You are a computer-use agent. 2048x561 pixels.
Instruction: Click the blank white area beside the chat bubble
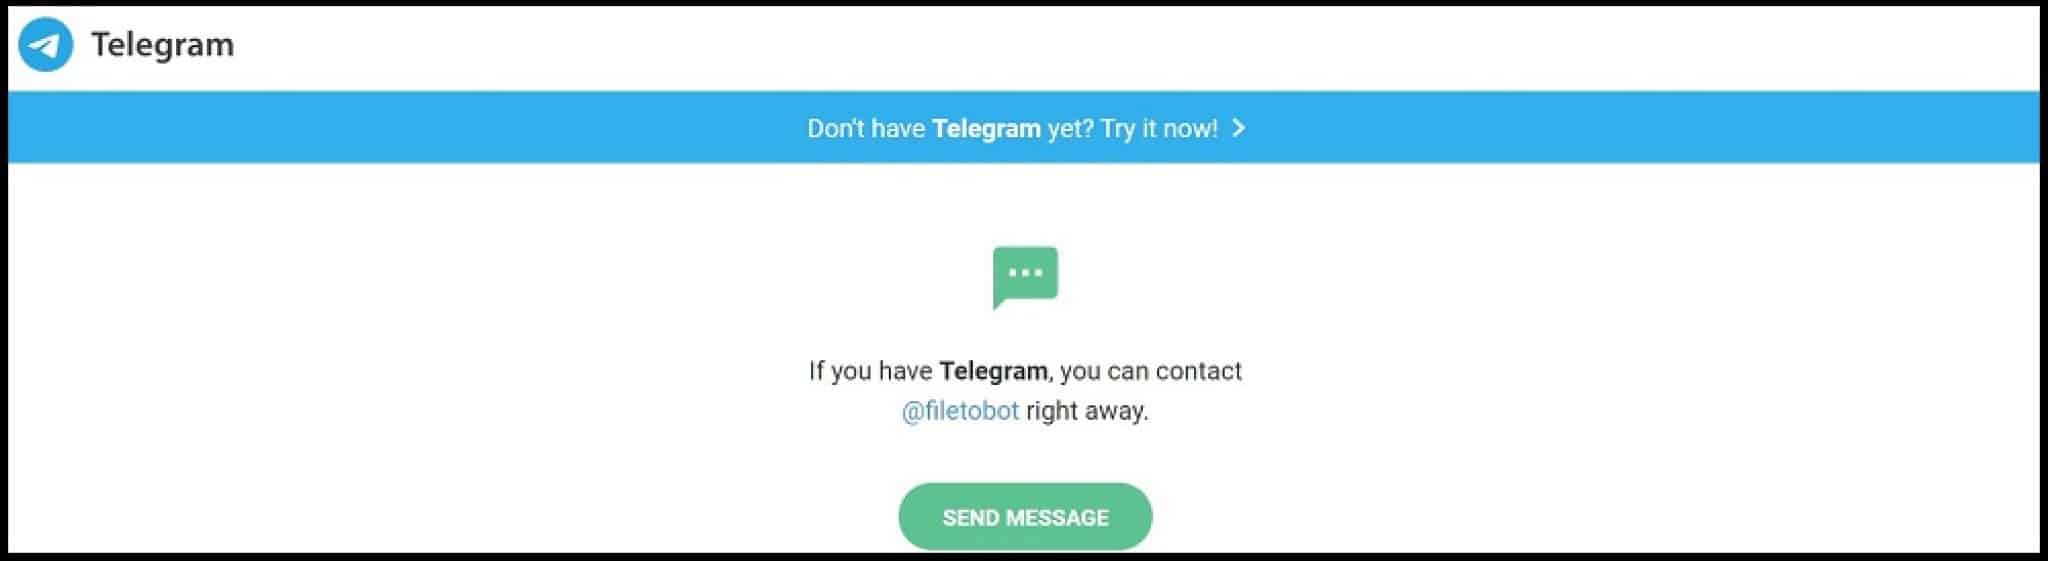click(1500, 277)
